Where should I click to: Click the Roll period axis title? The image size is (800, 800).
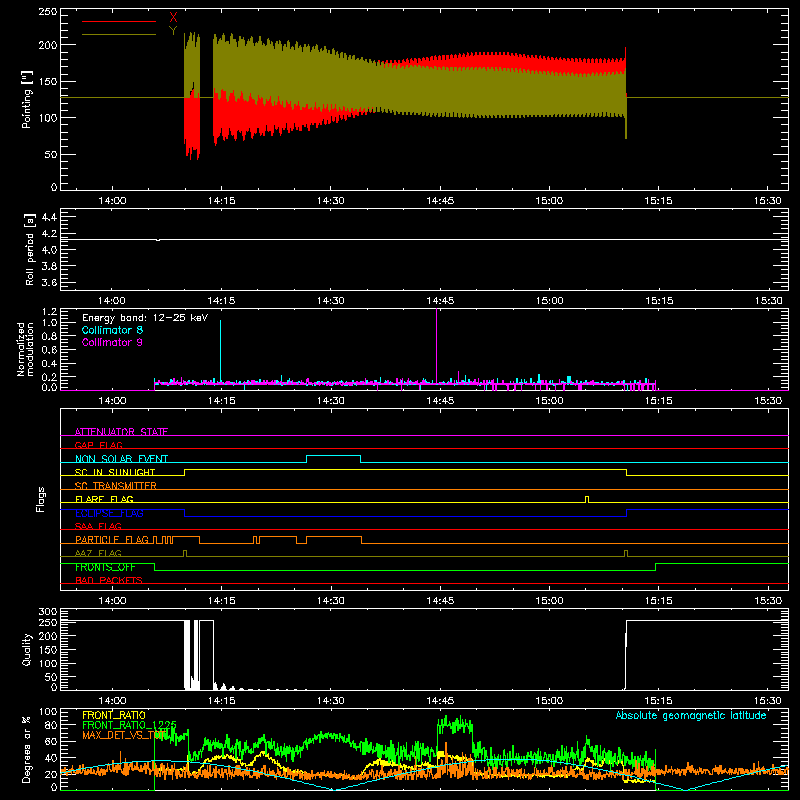click(x=30, y=249)
